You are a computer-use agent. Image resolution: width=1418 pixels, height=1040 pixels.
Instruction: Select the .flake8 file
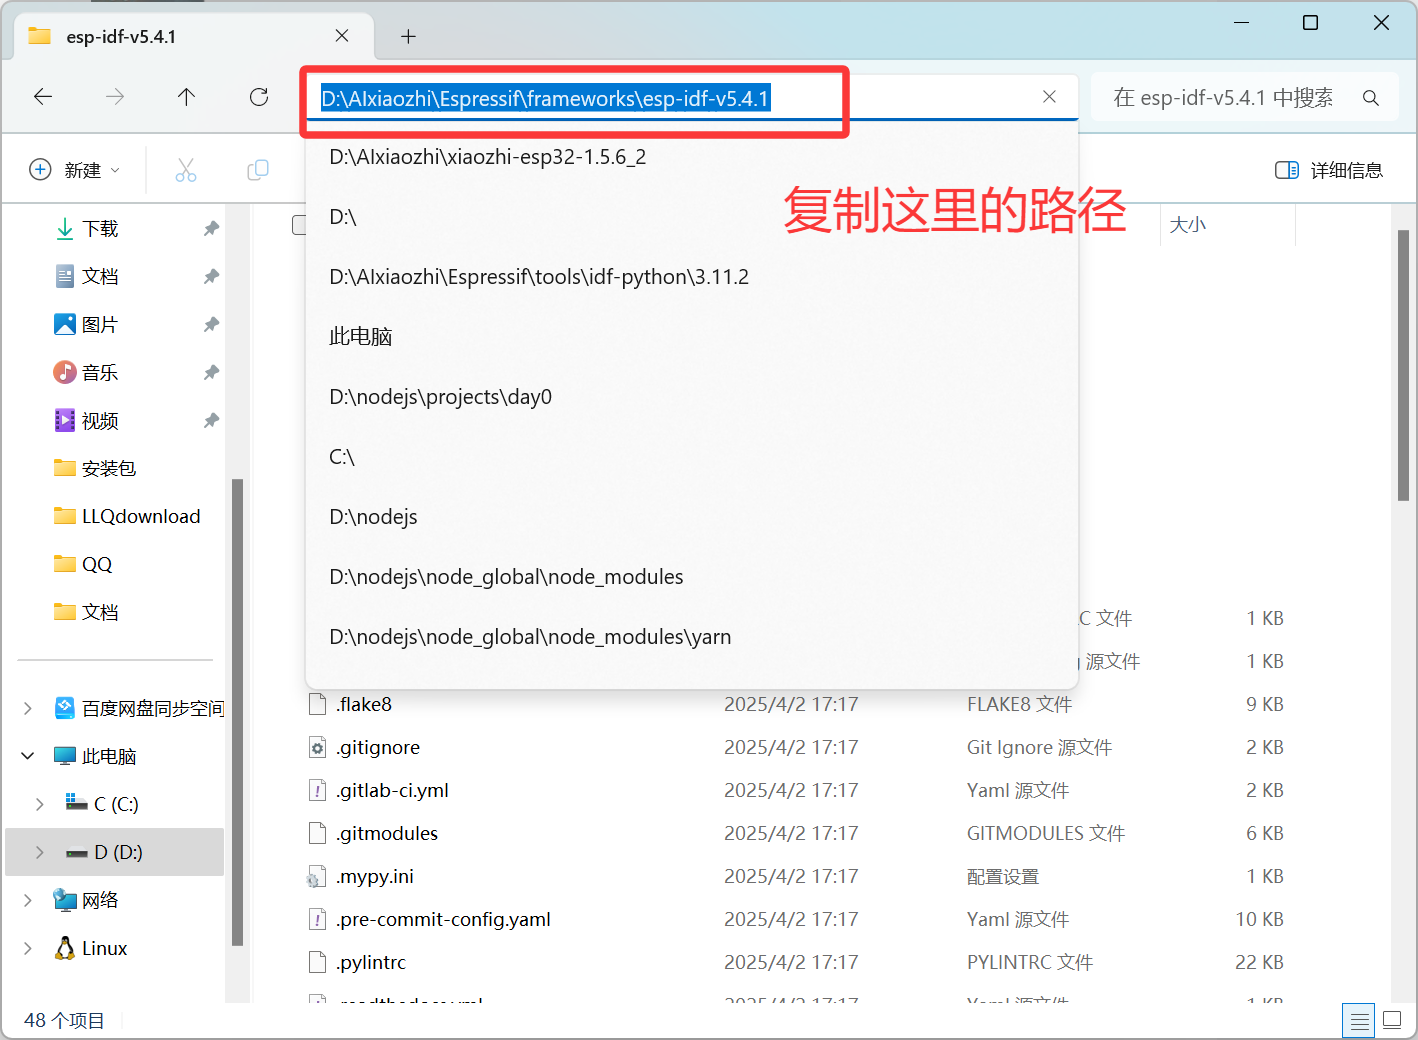point(364,705)
